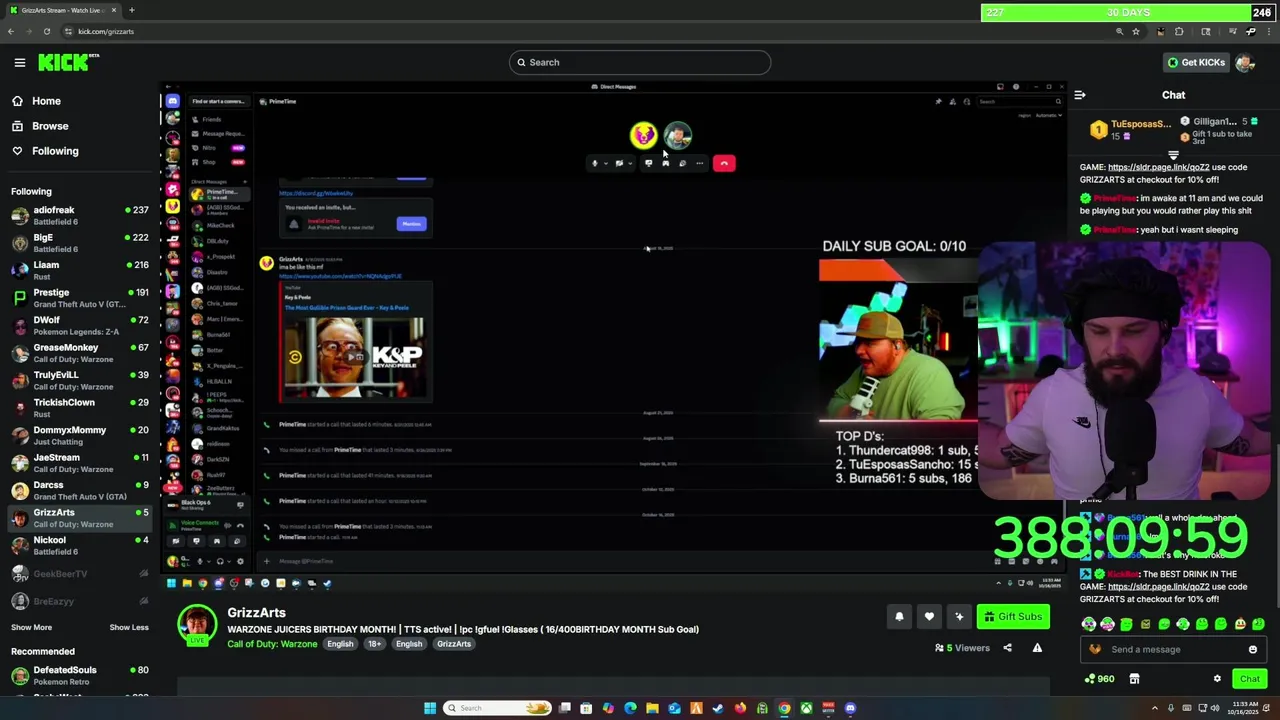
Task: Click the sparkle subscribe icon
Action: coord(959,617)
